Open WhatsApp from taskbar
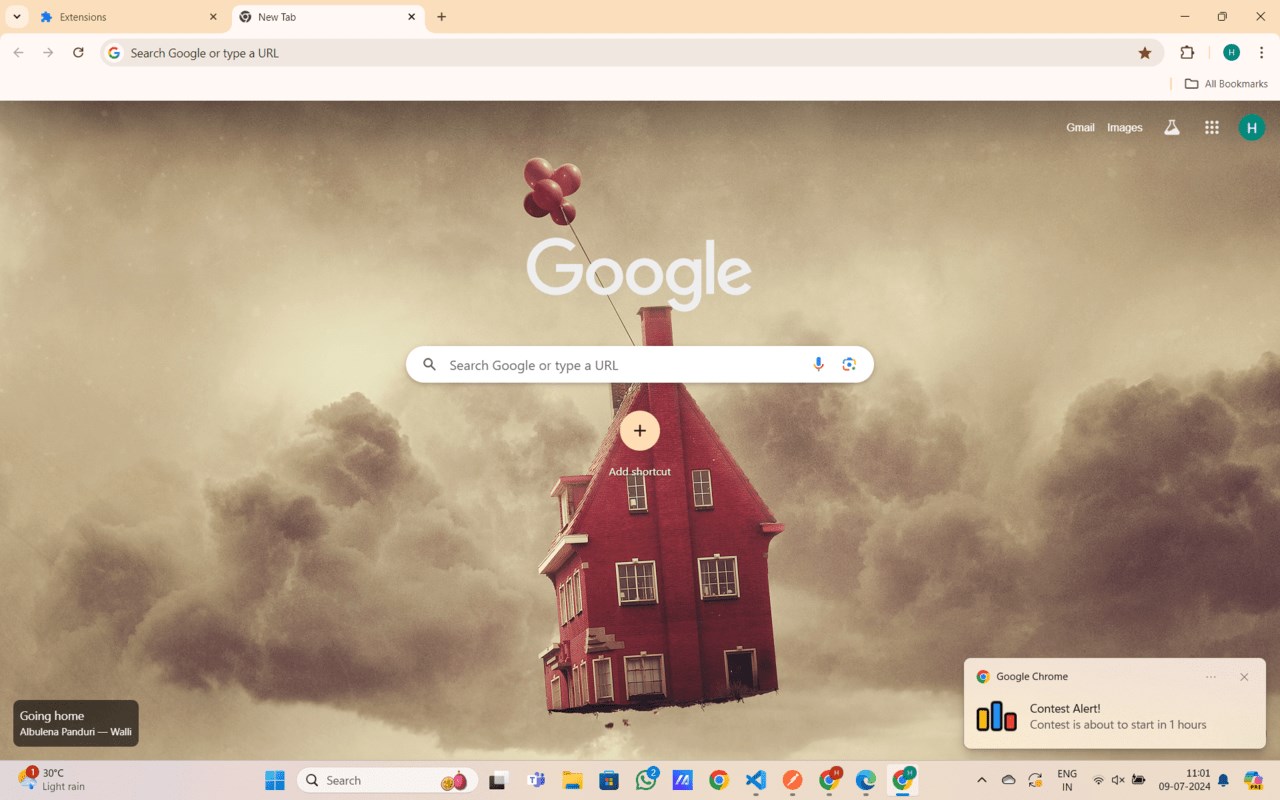 coord(646,780)
